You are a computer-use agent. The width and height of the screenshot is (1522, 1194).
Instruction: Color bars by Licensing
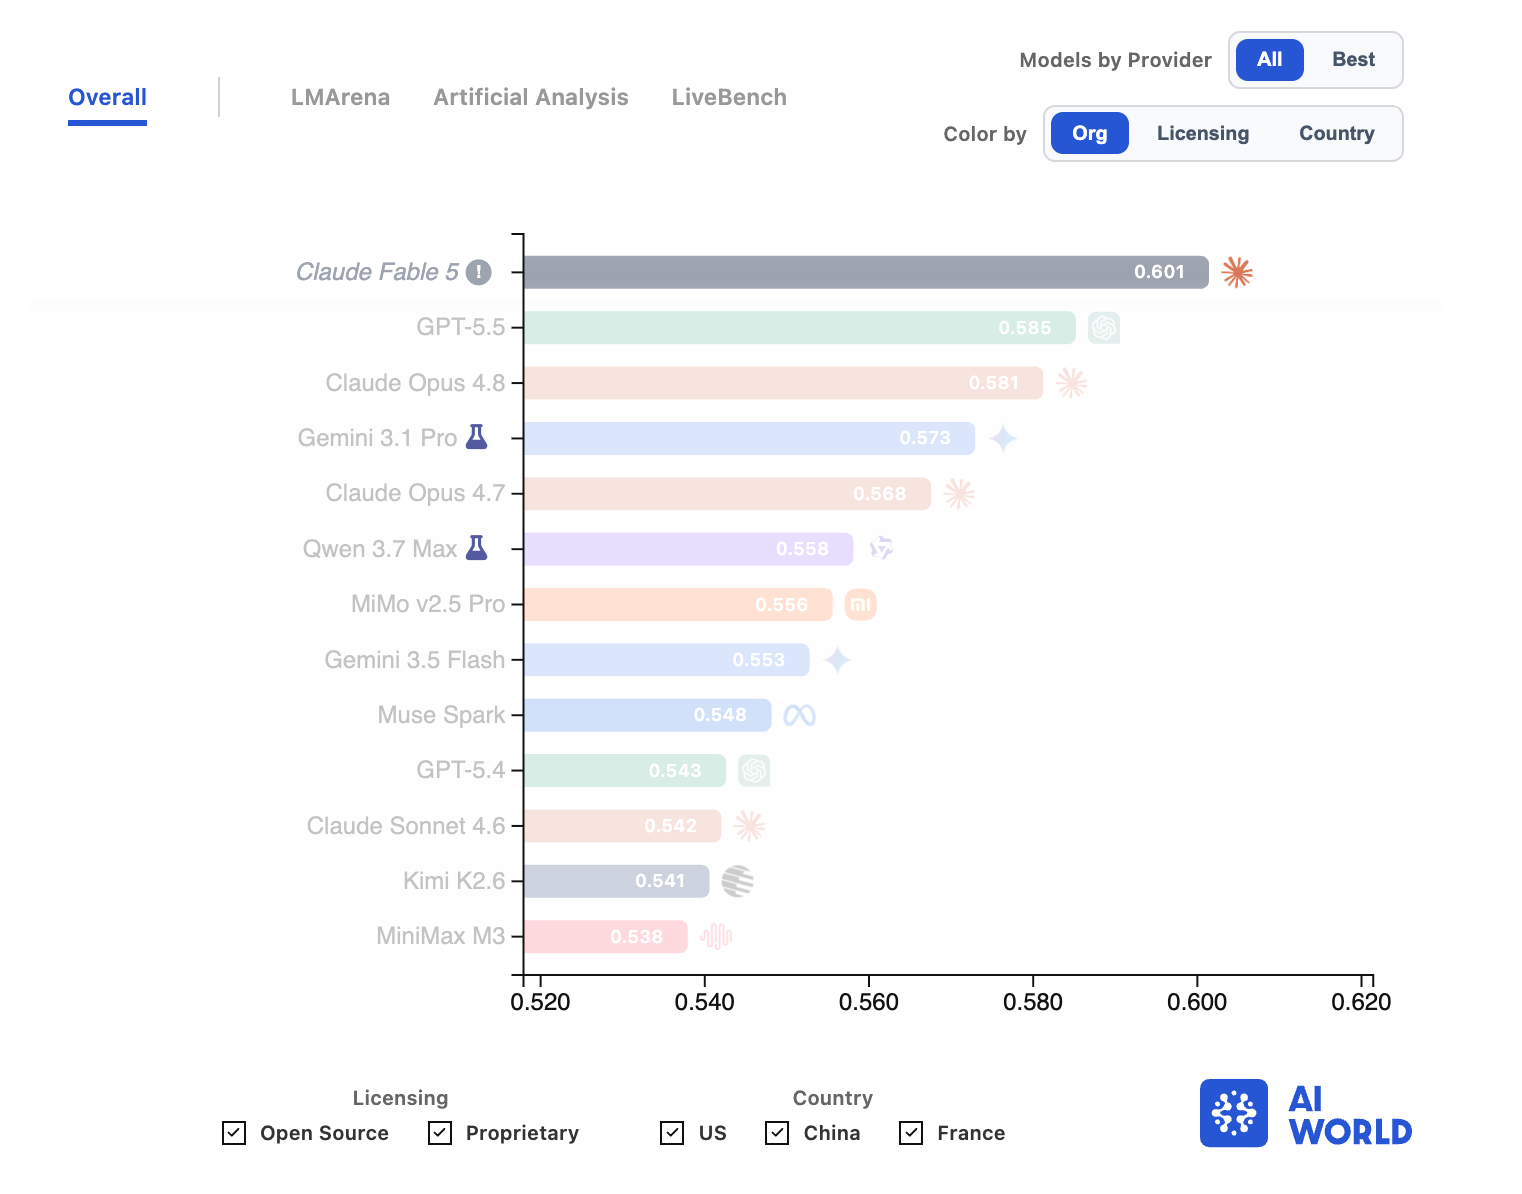click(1203, 133)
